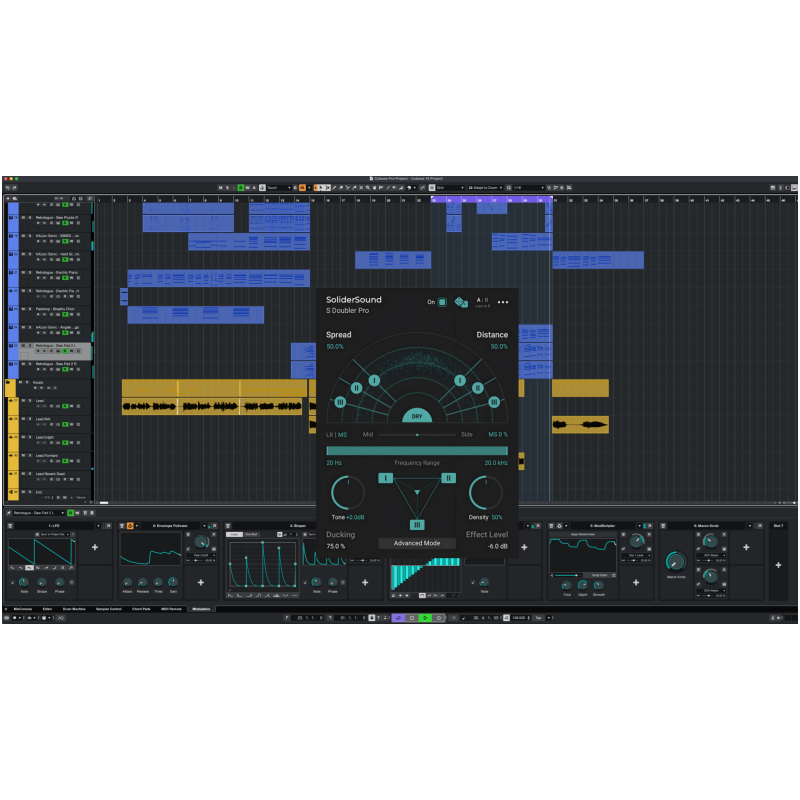Click the purple cycle locator range in ruler

tap(491, 199)
